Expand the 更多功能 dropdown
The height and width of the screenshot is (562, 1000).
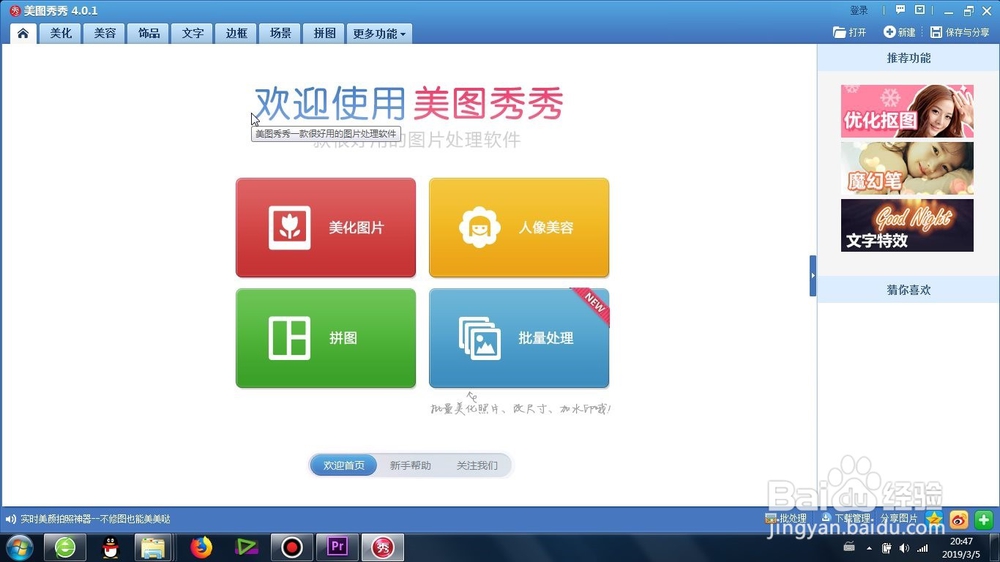379,33
